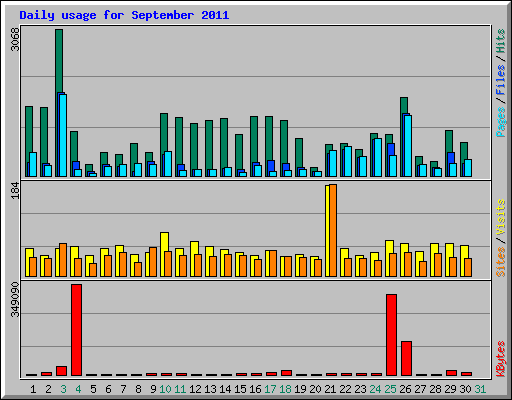The image size is (512, 400).
Task: Click the cyan pages bar for day 26
Action: pyautogui.click(x=408, y=146)
